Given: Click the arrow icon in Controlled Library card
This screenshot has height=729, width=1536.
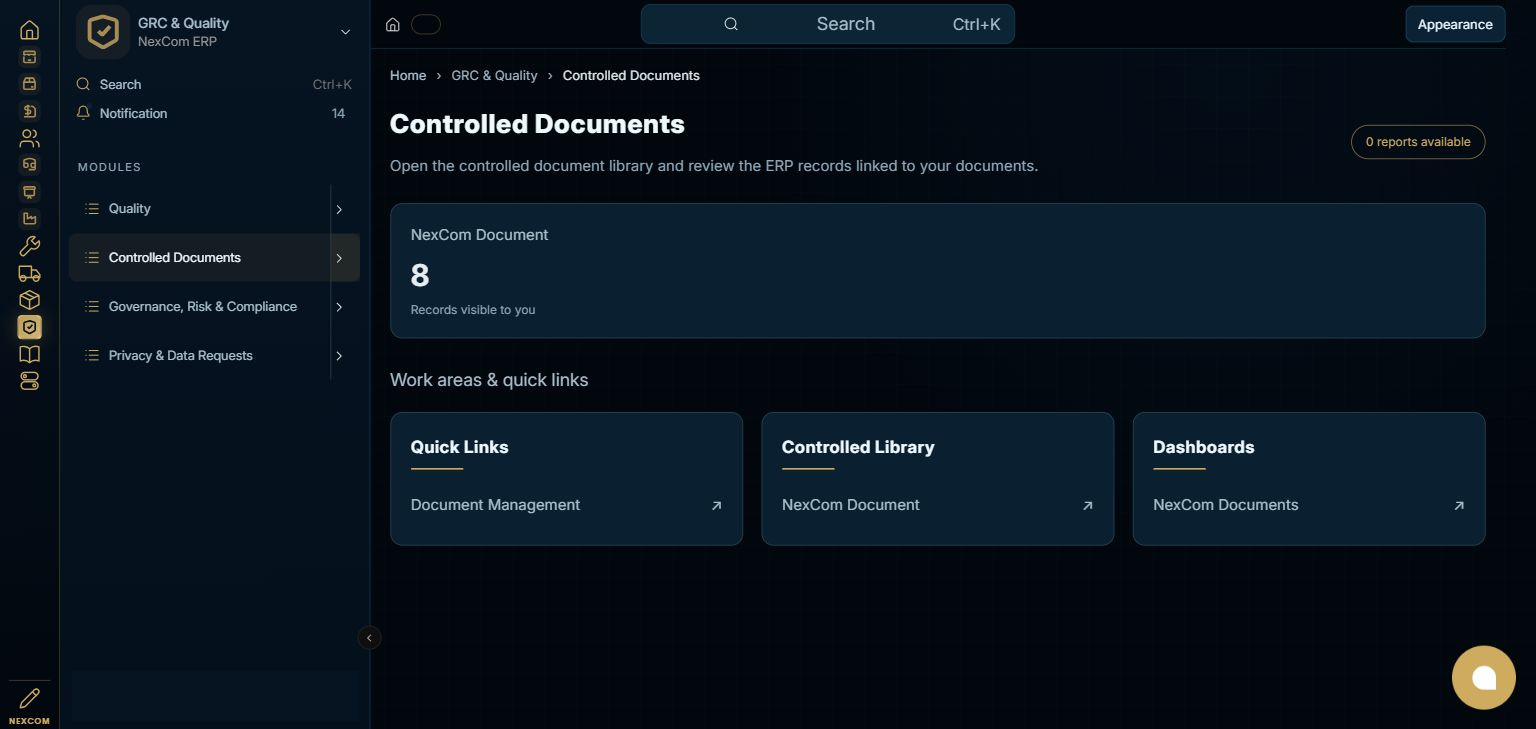Looking at the screenshot, I should pyautogui.click(x=1088, y=506).
